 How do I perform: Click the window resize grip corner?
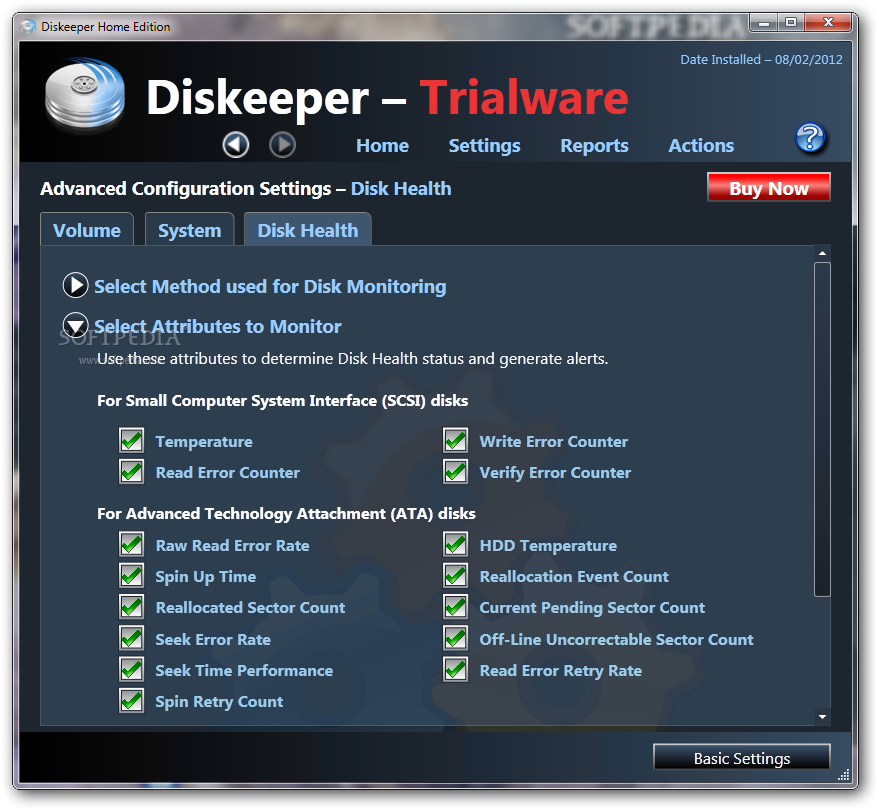[x=844, y=775]
